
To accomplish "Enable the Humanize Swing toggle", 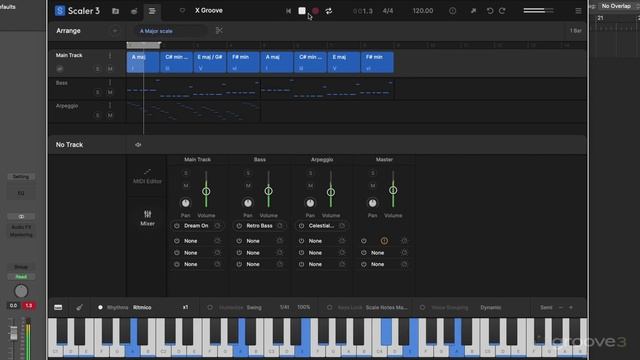I will coord(210,307).
